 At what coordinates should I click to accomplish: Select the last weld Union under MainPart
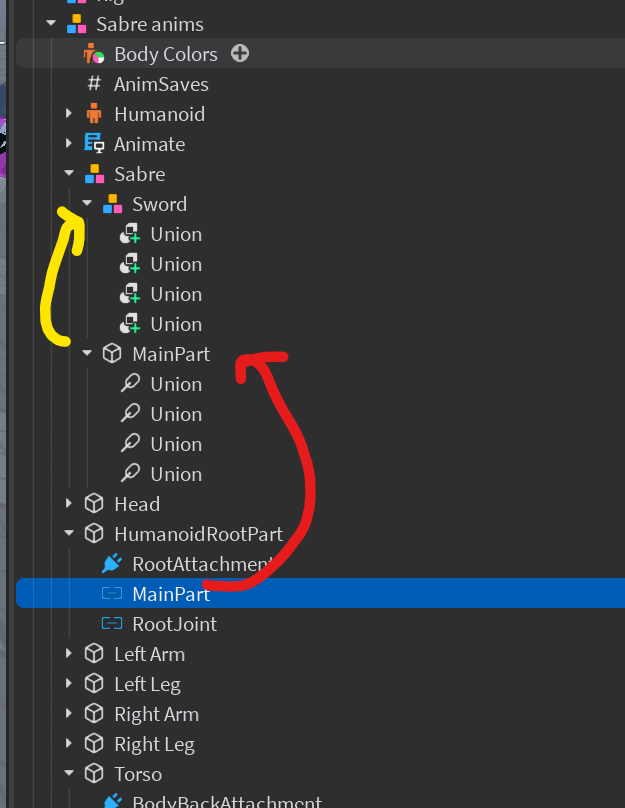(176, 474)
